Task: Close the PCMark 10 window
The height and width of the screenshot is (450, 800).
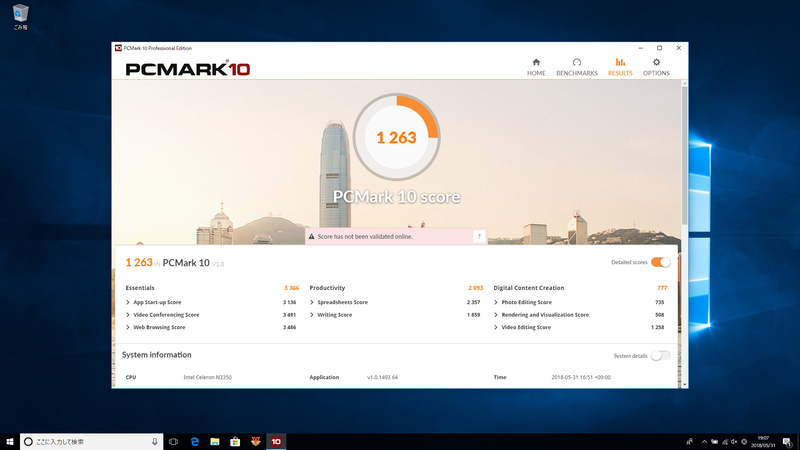Action: coord(679,48)
